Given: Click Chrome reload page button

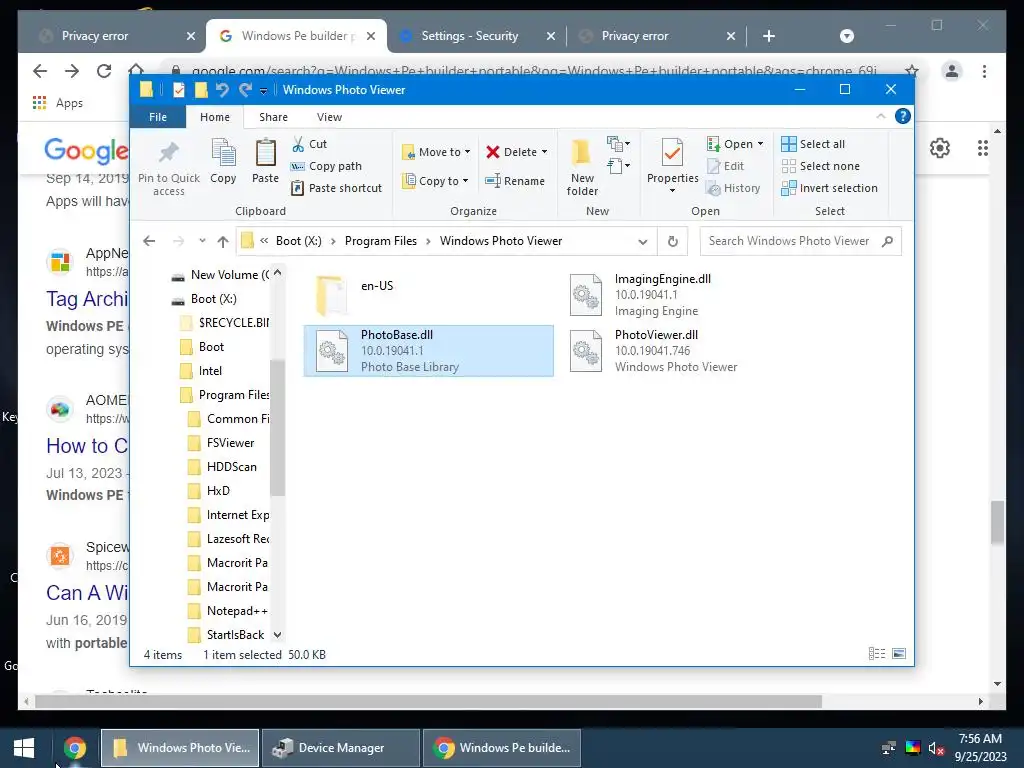Looking at the screenshot, I should coord(104,71).
